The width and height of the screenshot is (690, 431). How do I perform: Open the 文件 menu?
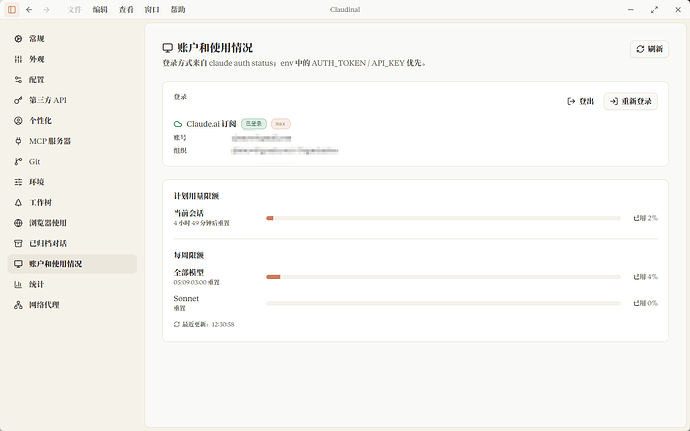[74, 9]
